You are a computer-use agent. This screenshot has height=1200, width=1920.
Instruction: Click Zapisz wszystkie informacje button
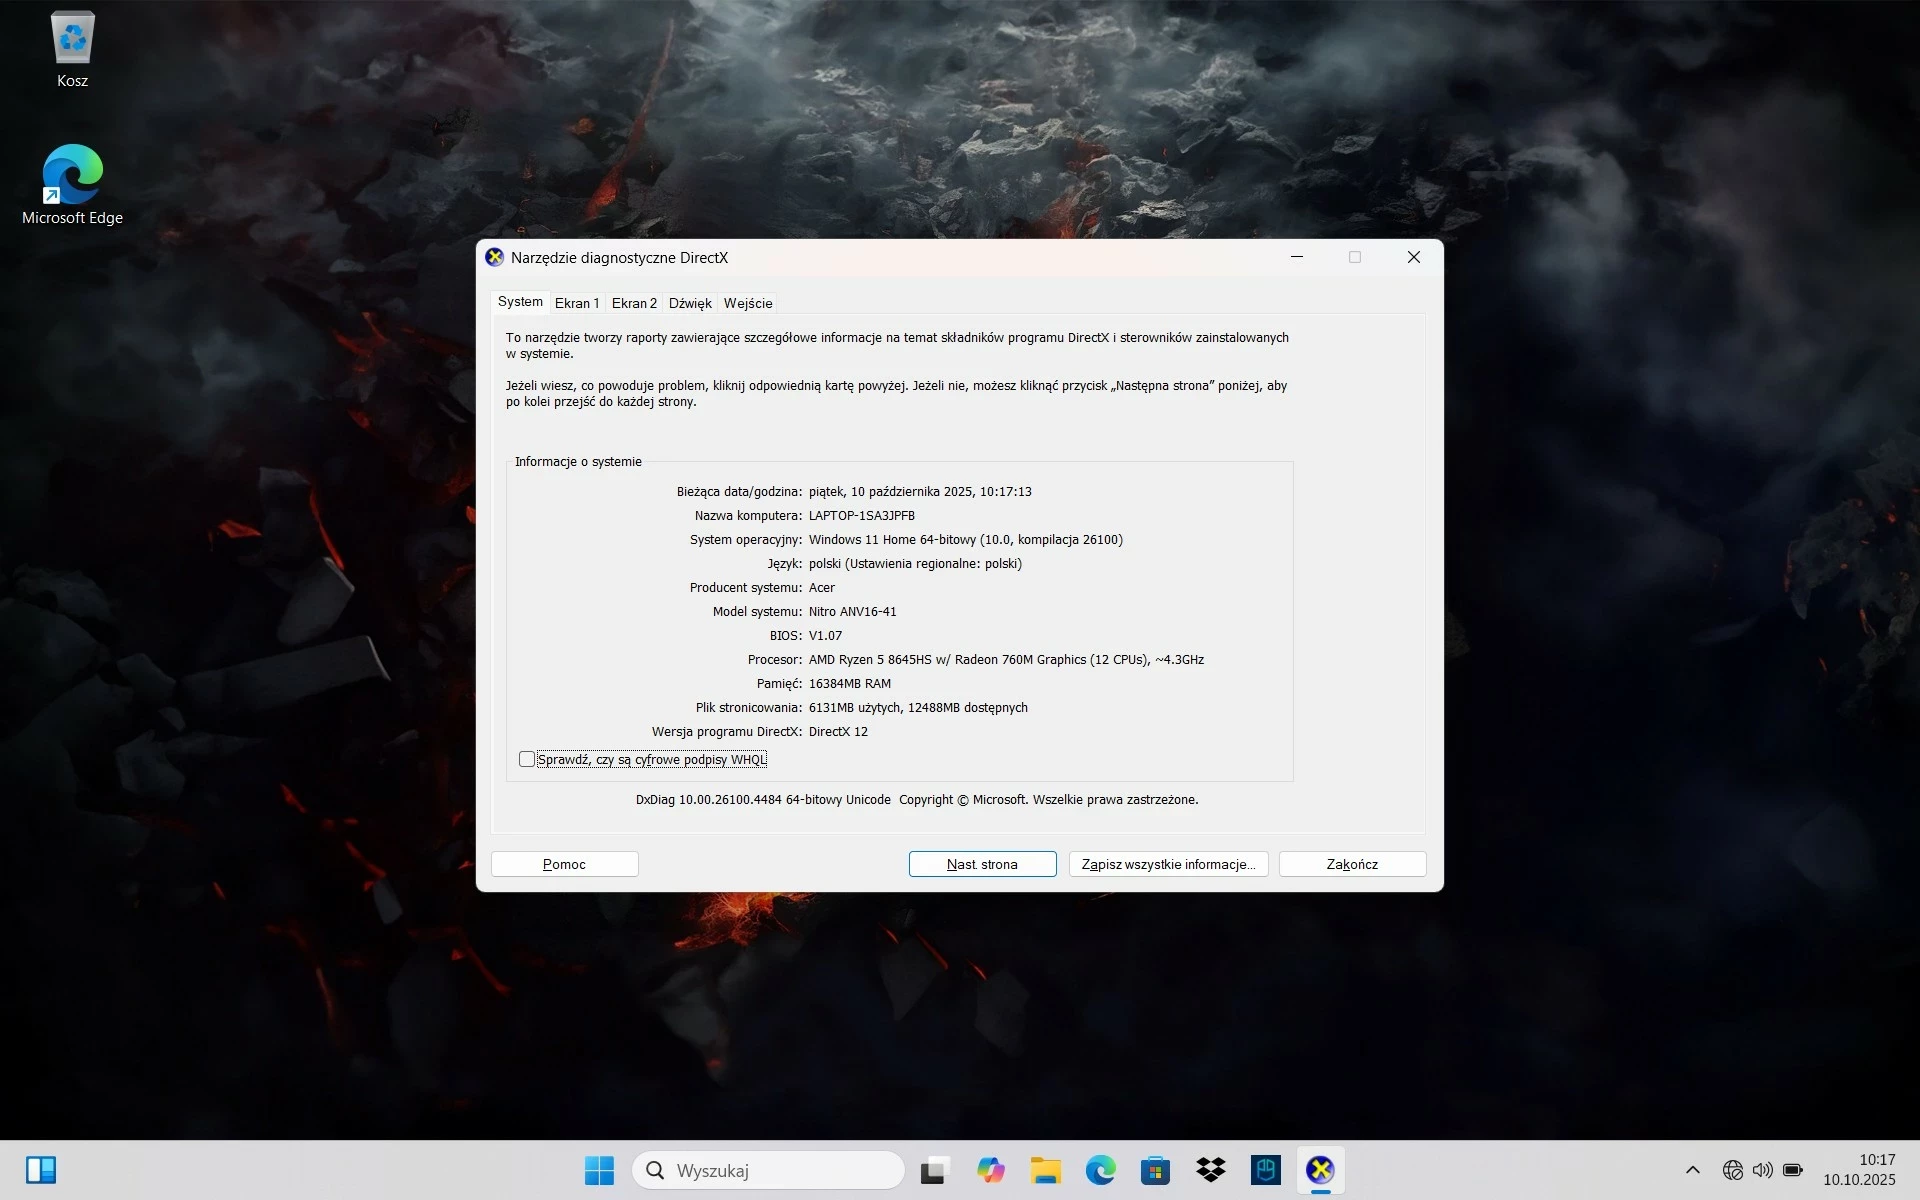[1168, 864]
